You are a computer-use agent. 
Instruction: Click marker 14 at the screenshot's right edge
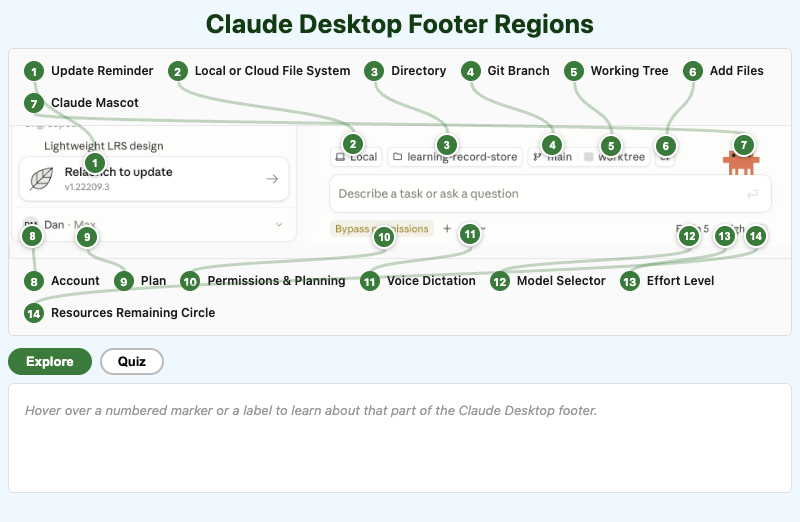coord(756,236)
